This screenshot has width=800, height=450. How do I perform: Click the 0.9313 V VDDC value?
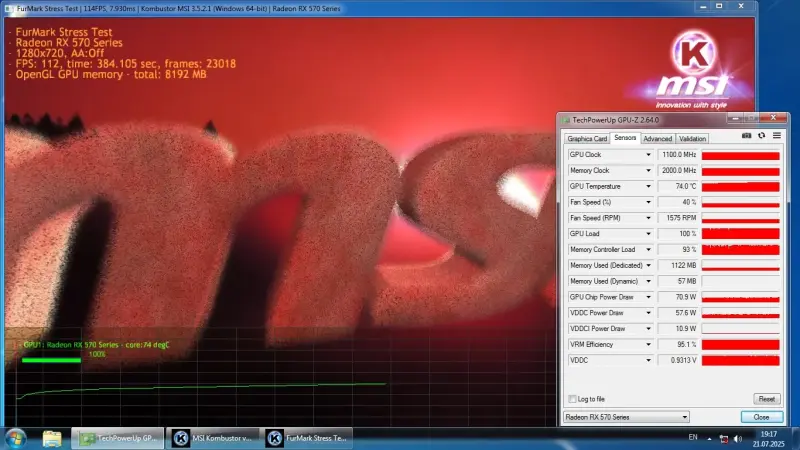pyautogui.click(x=678, y=360)
